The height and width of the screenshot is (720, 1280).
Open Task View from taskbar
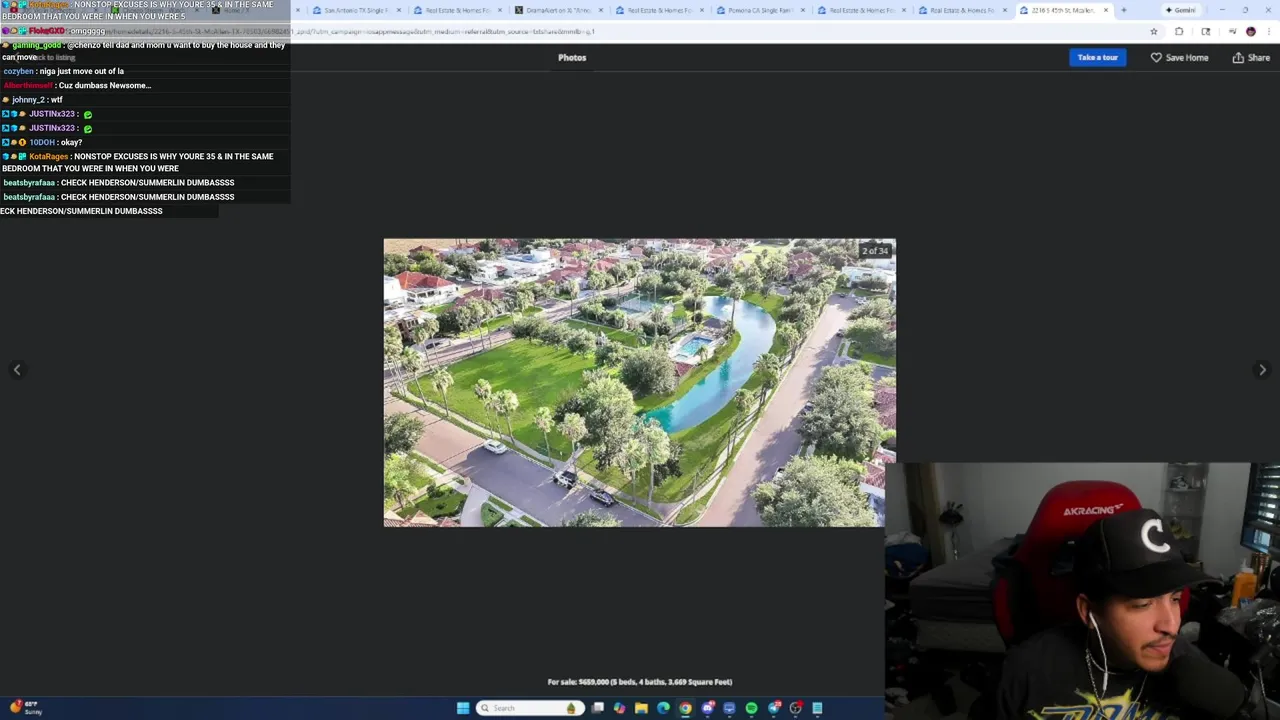coord(598,708)
